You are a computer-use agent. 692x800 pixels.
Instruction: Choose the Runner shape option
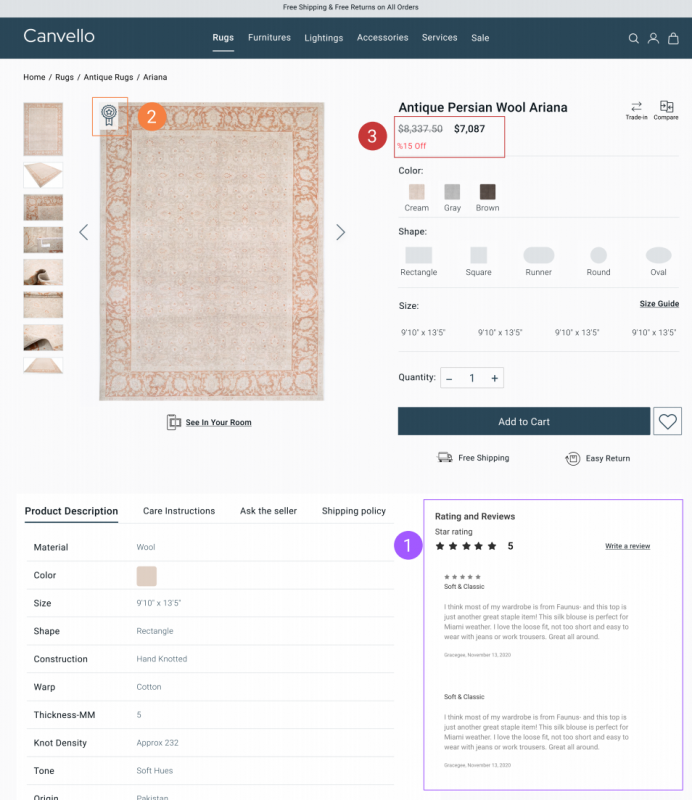tap(538, 256)
